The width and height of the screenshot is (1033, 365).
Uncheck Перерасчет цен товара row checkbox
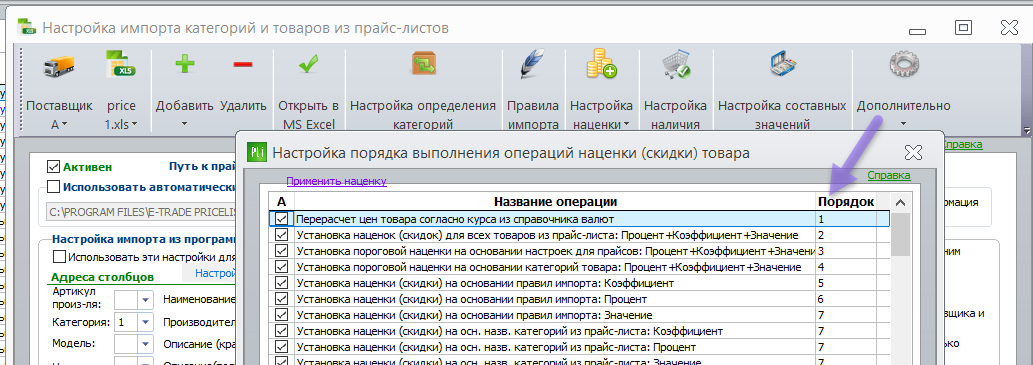tap(282, 219)
